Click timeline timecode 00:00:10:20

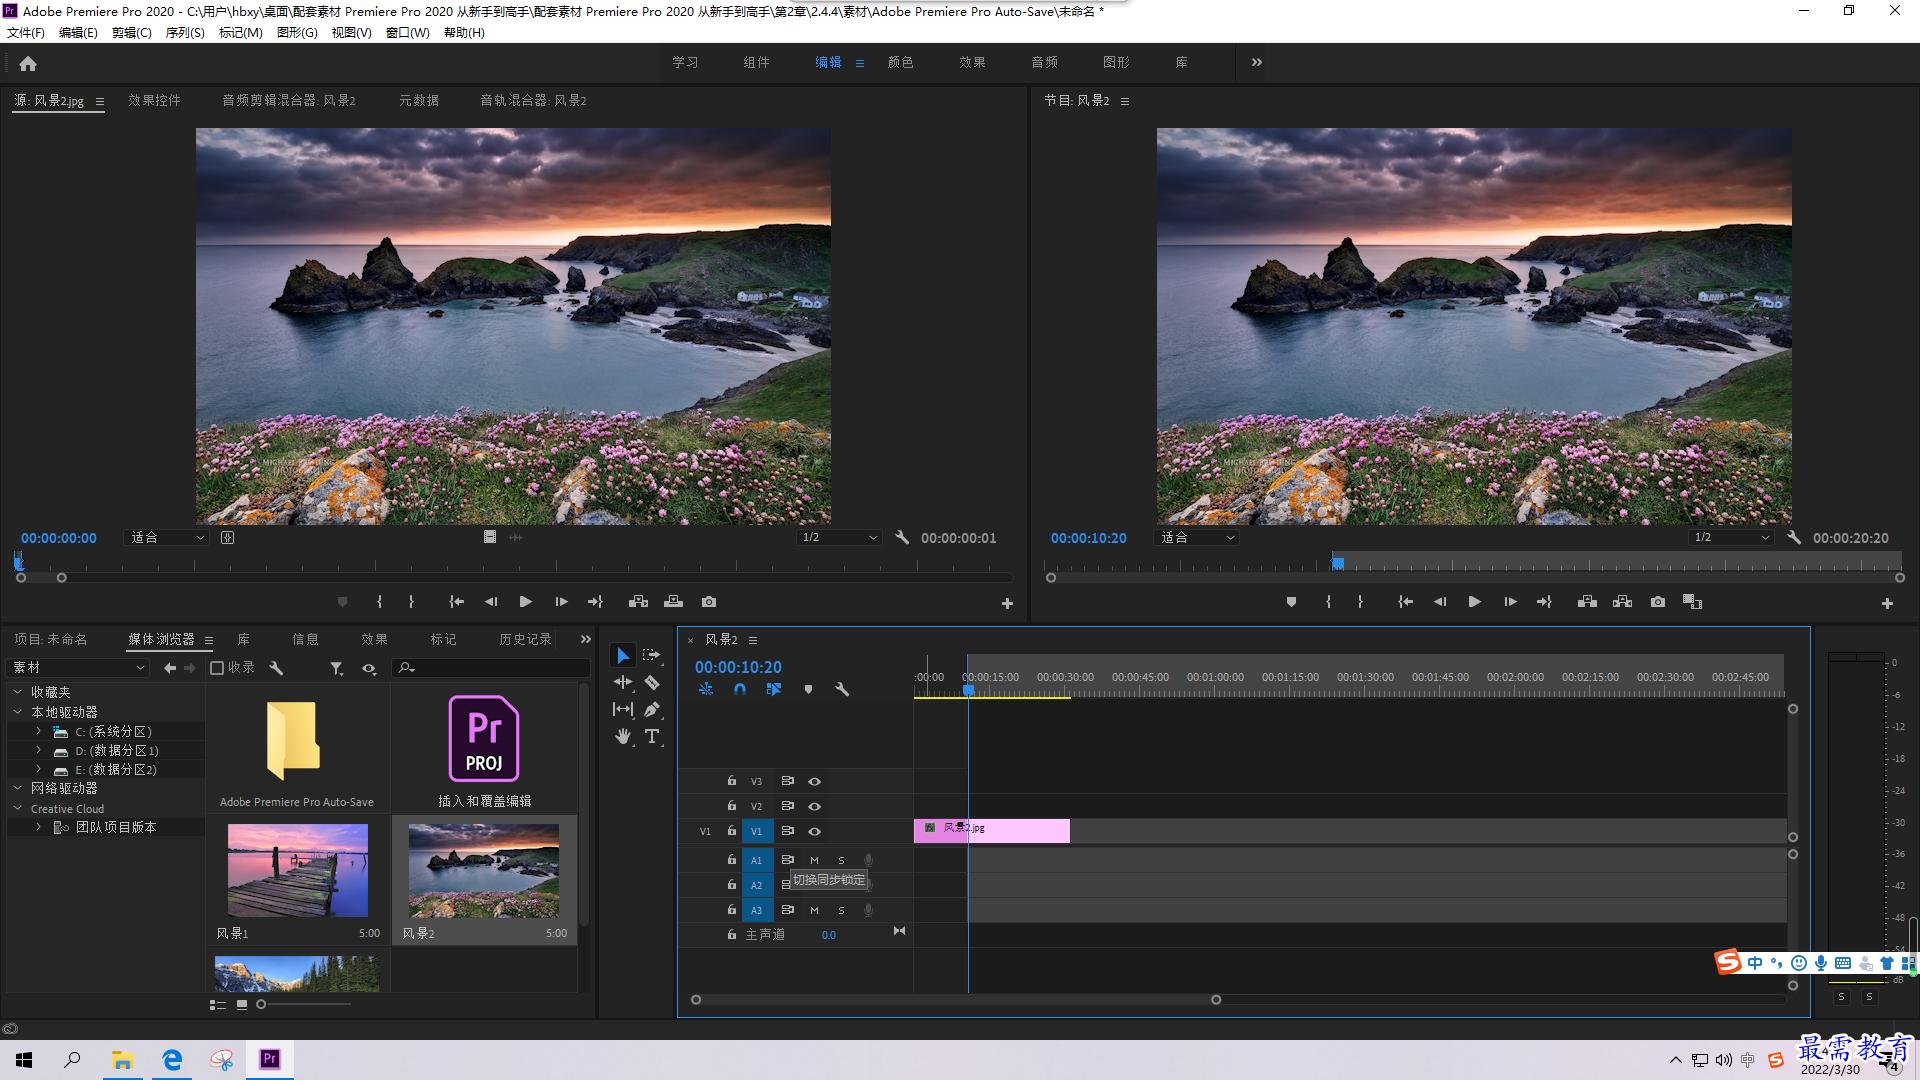click(x=738, y=667)
